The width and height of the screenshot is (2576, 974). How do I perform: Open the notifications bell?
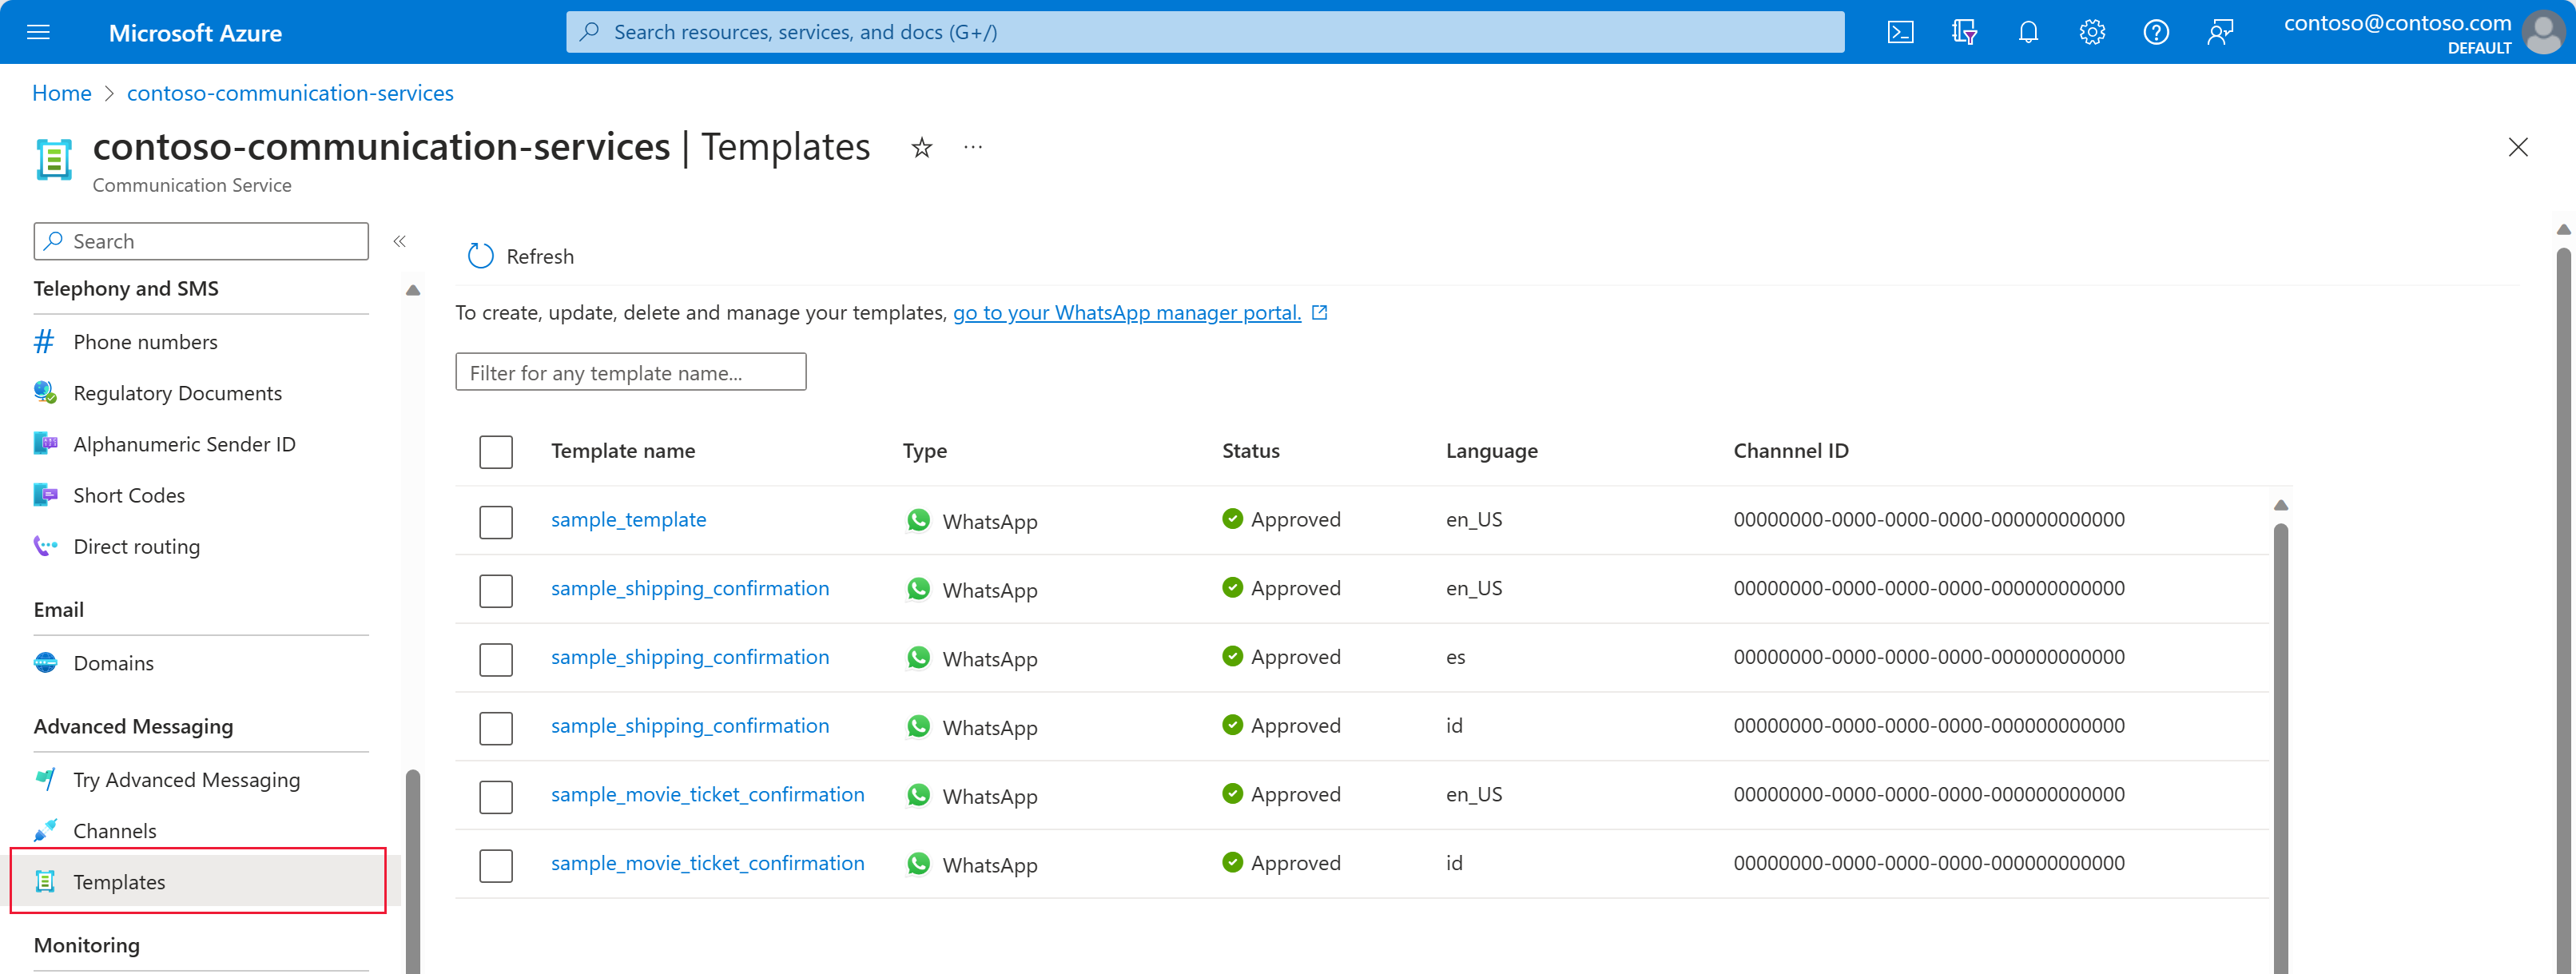click(x=2028, y=32)
